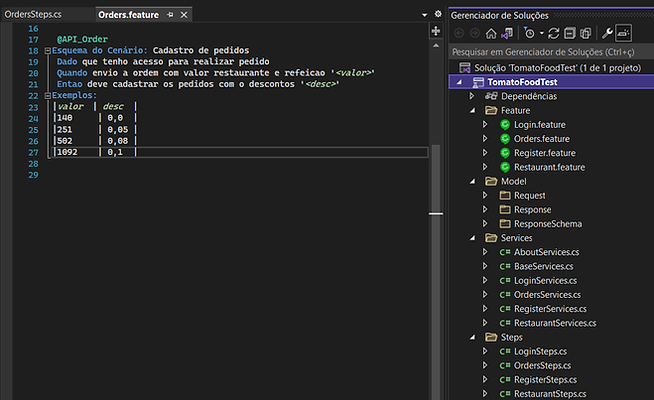Click the Login.feature file icon
Screen dimensions: 654x400
click(505, 125)
